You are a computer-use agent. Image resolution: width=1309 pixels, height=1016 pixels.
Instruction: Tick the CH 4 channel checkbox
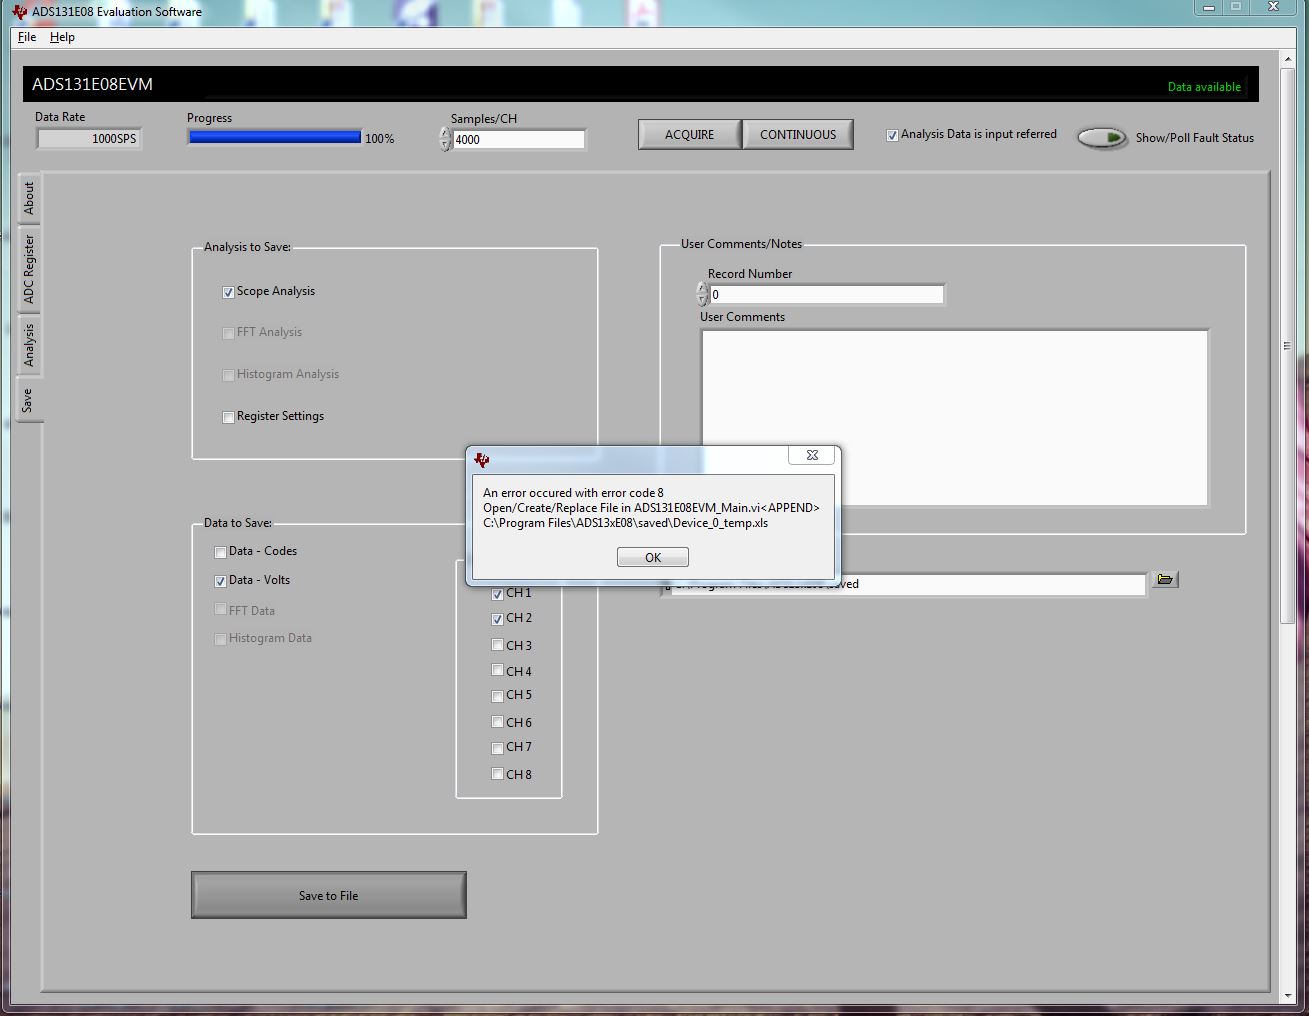click(498, 671)
